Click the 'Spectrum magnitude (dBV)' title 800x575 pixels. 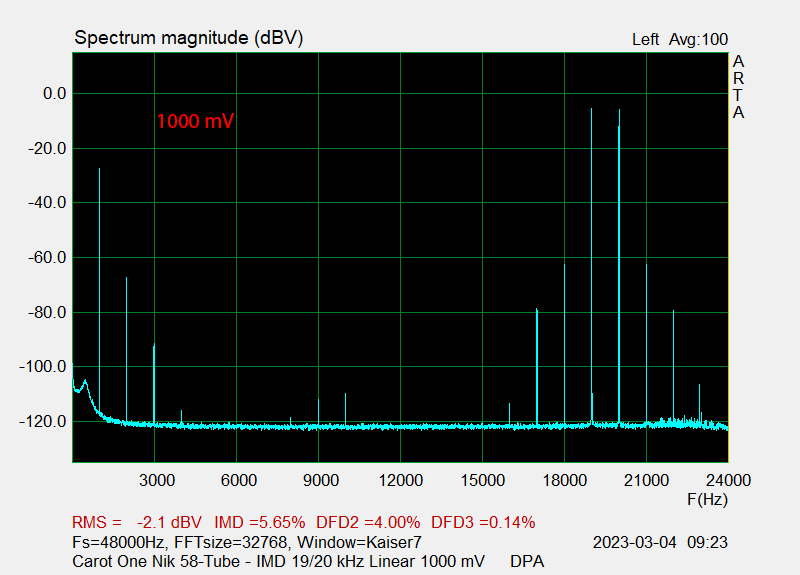click(189, 38)
